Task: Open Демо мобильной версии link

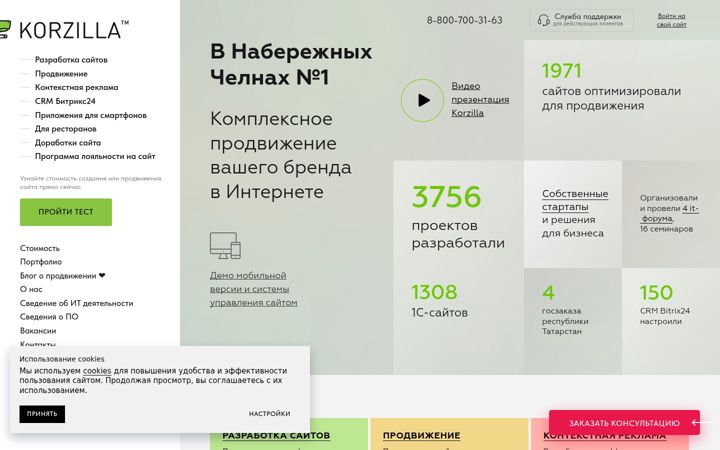Action: [253, 289]
